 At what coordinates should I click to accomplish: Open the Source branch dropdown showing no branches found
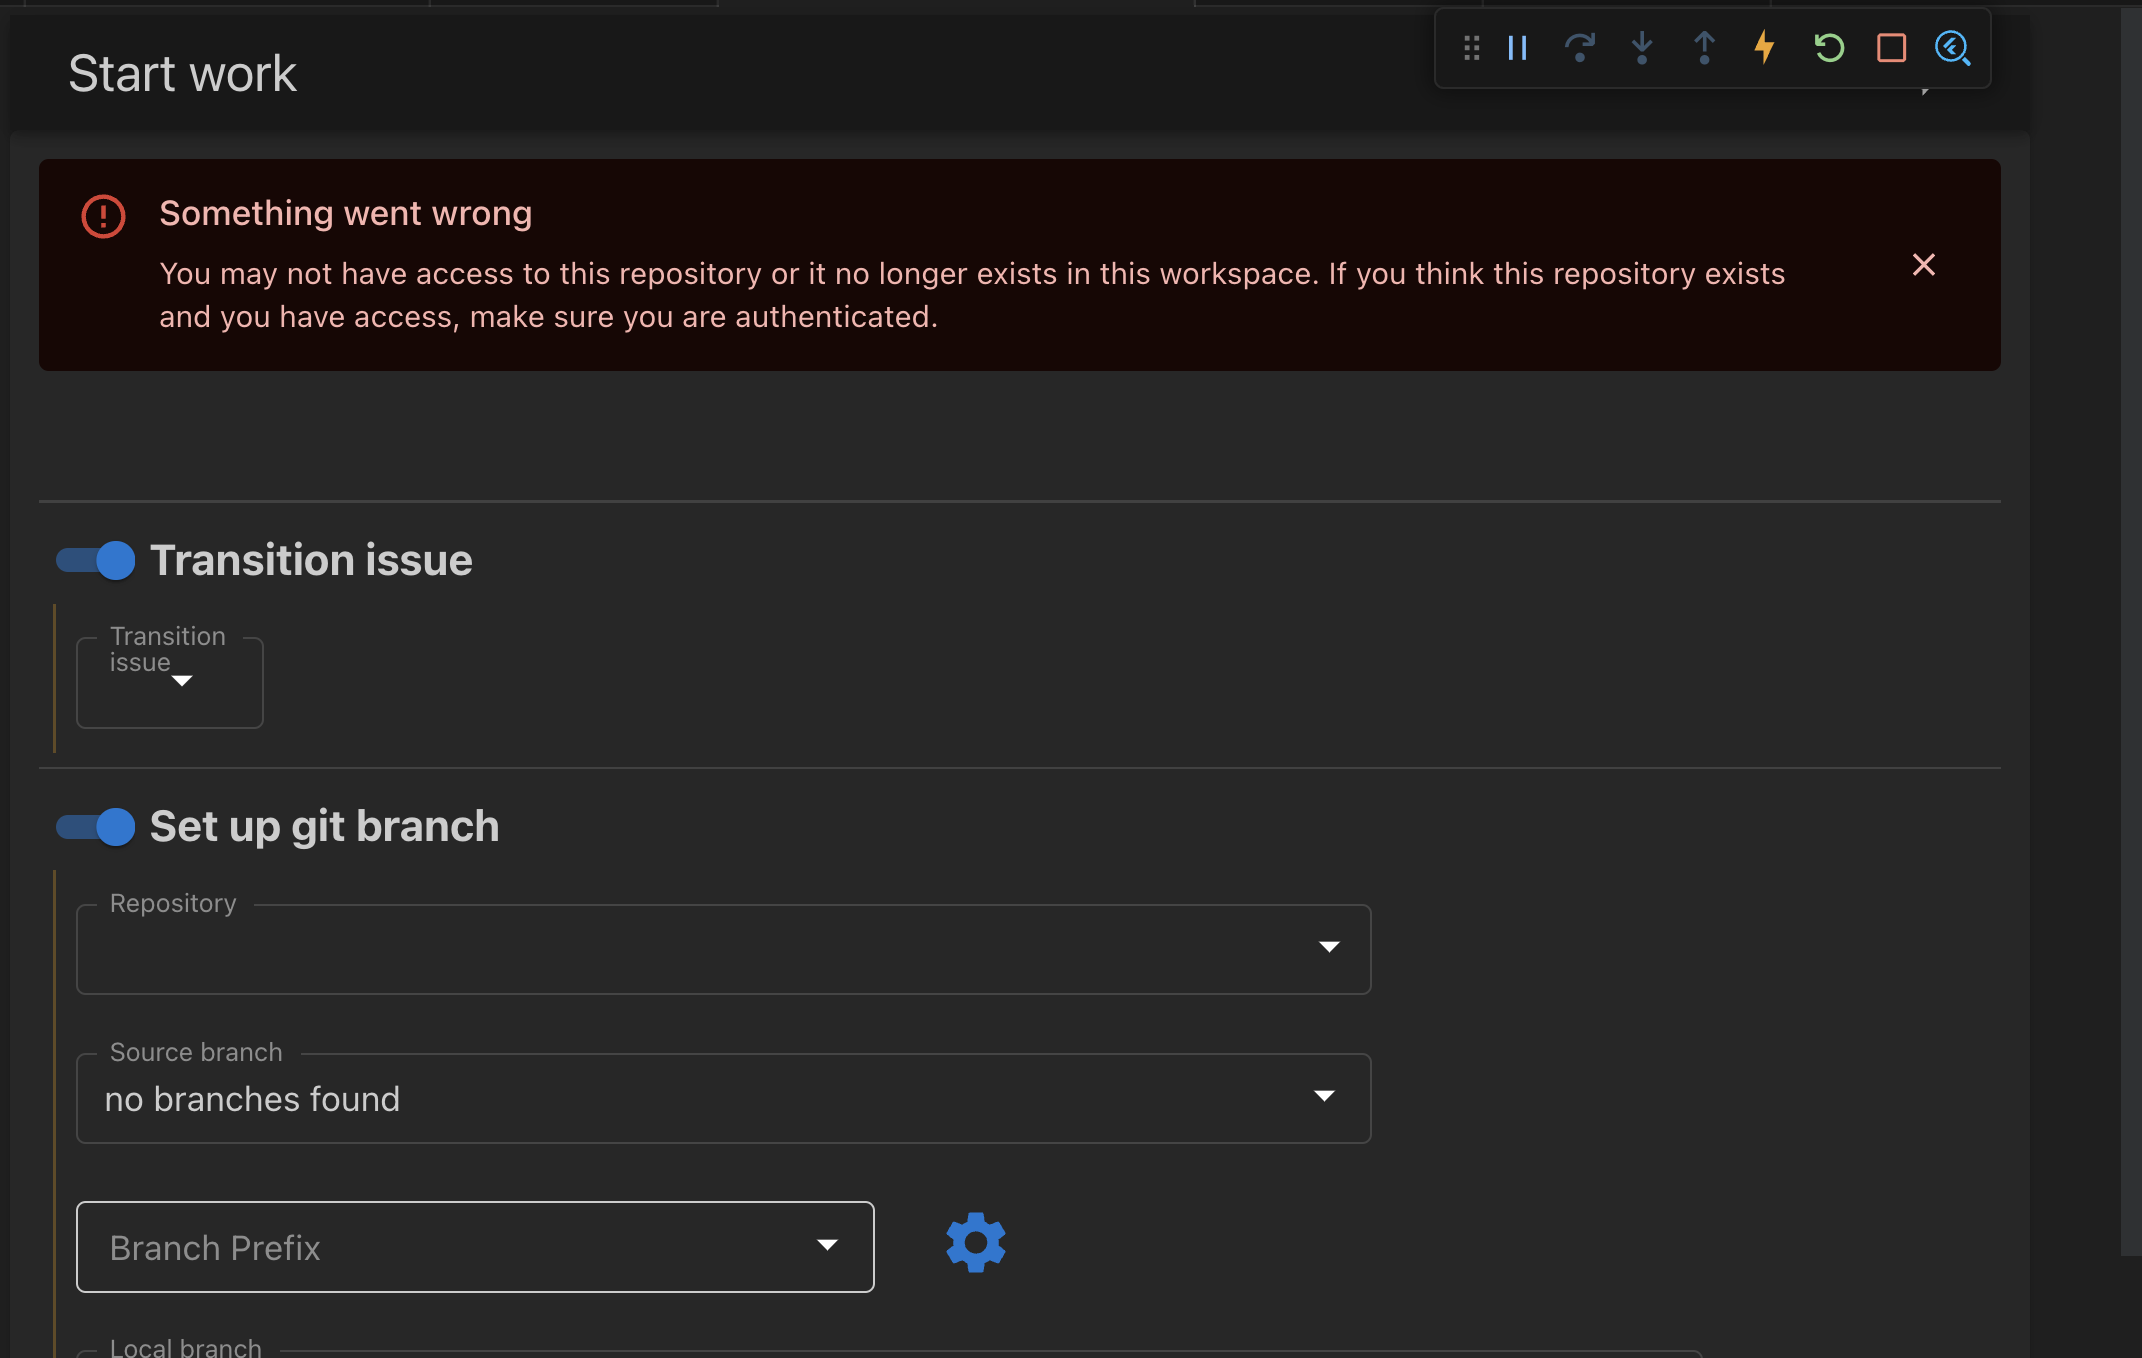point(1325,1097)
